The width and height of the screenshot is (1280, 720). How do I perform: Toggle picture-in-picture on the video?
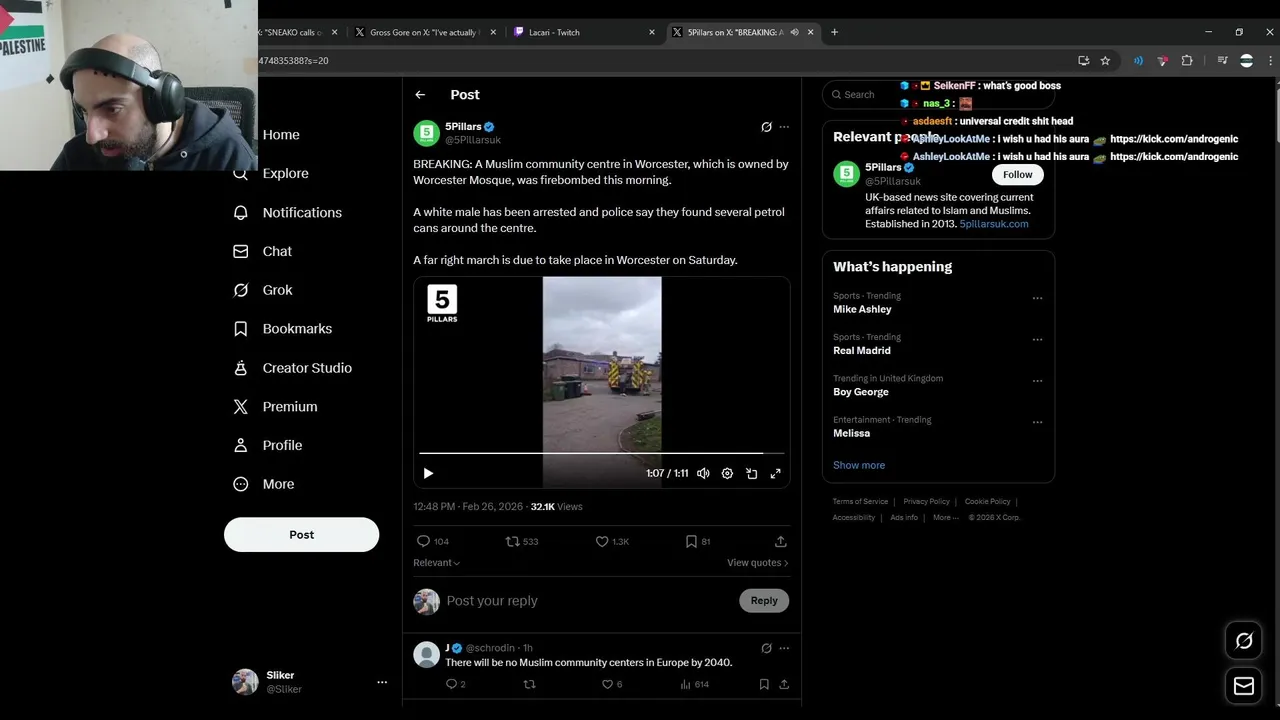751,473
